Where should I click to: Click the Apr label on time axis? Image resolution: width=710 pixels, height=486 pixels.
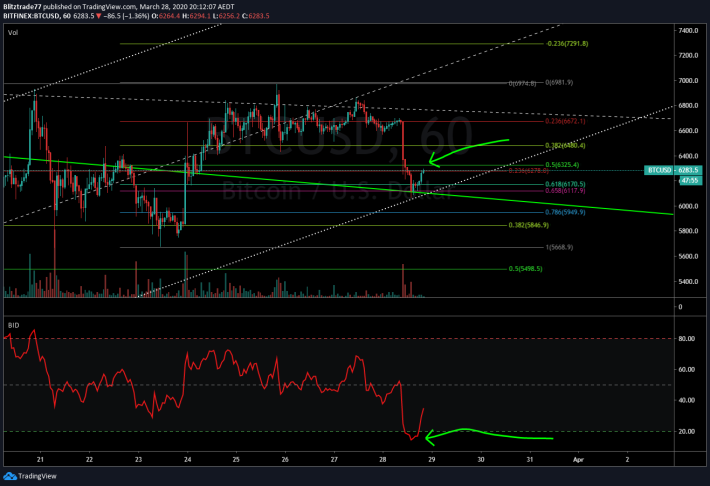578,459
